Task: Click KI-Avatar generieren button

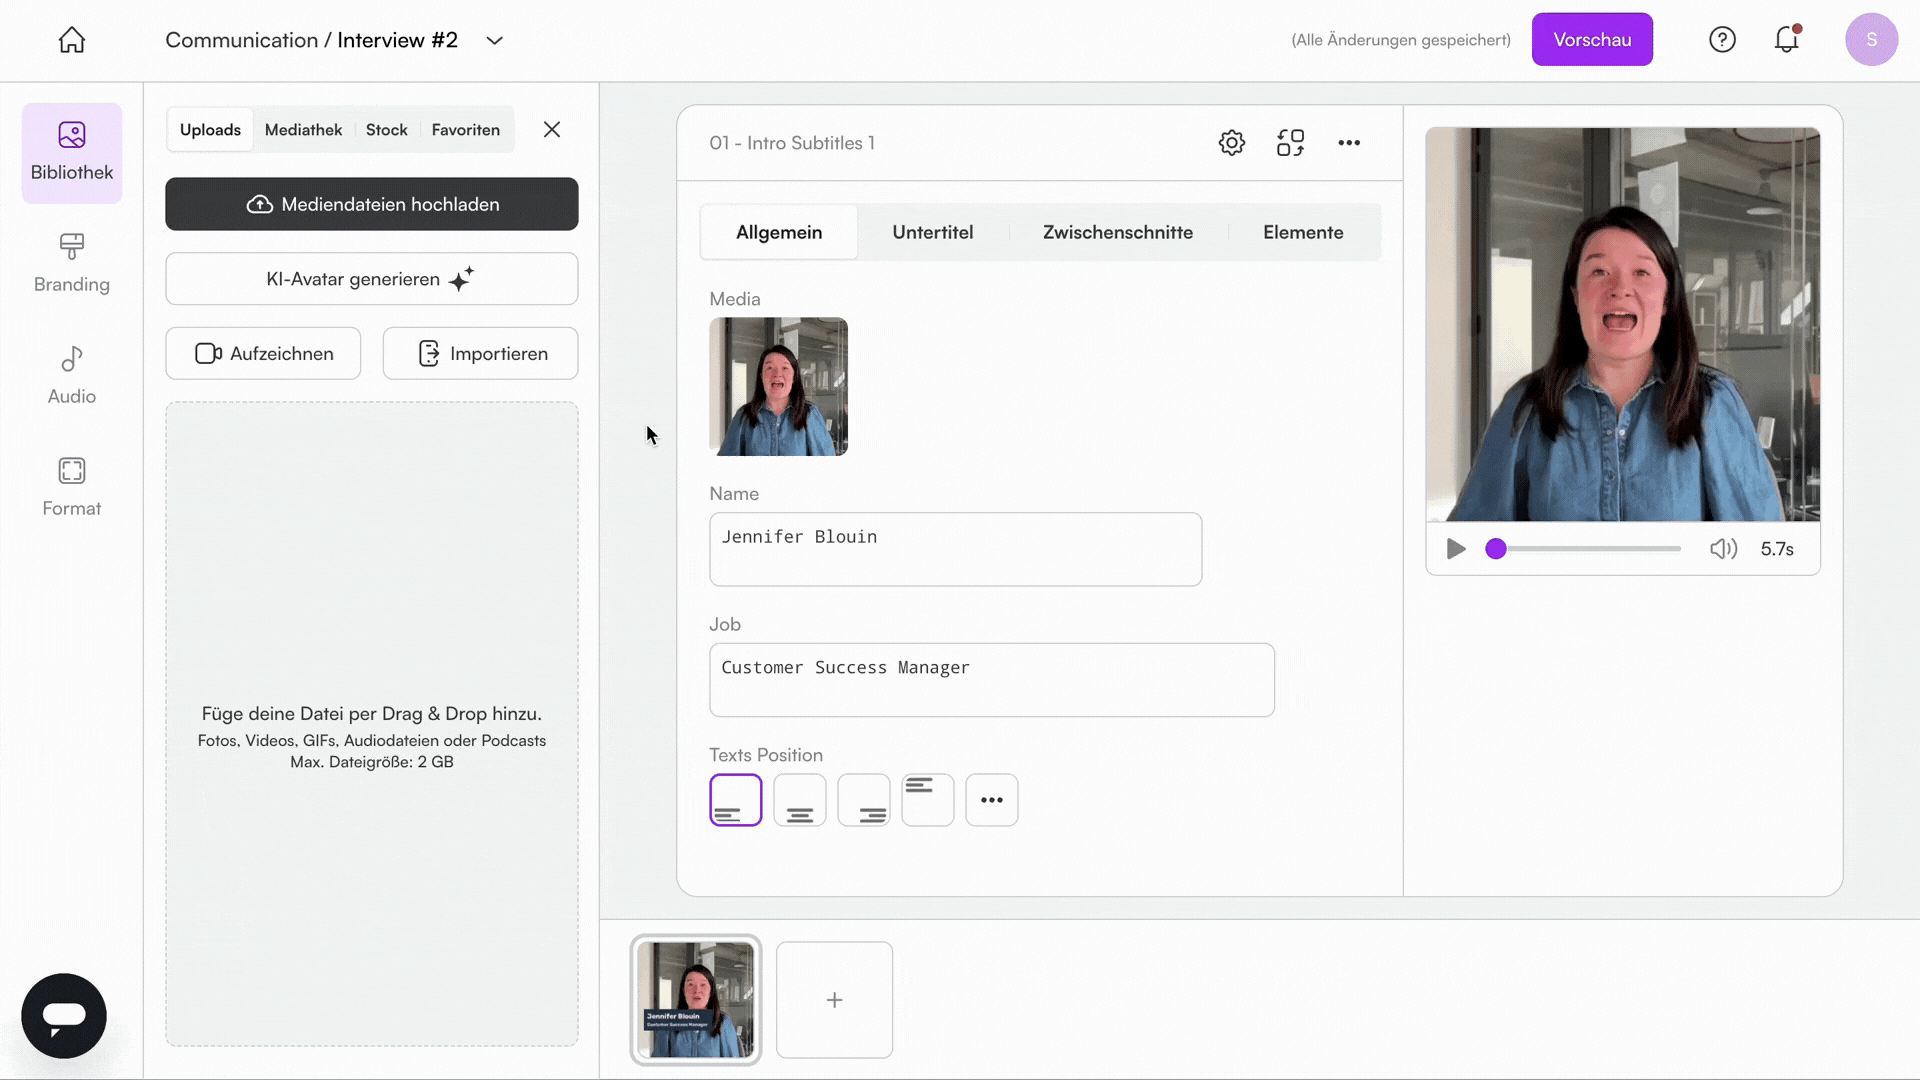Action: tap(372, 279)
